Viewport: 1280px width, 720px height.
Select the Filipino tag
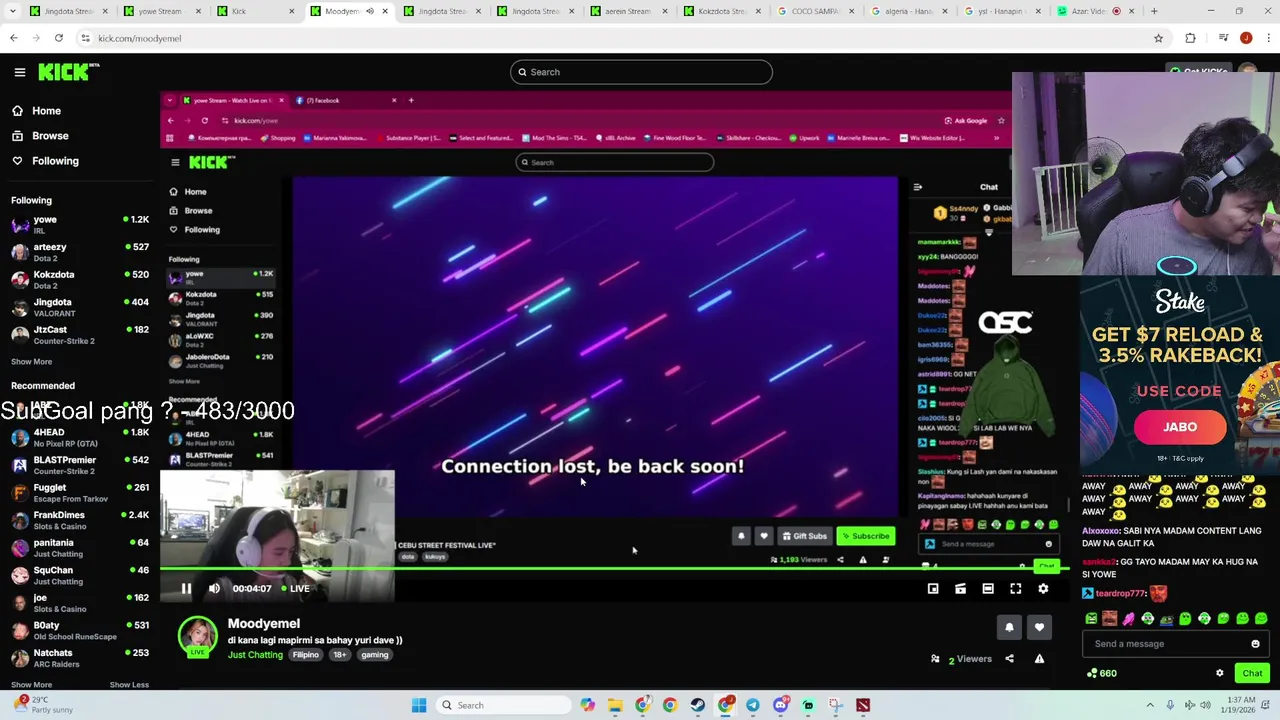pos(305,655)
